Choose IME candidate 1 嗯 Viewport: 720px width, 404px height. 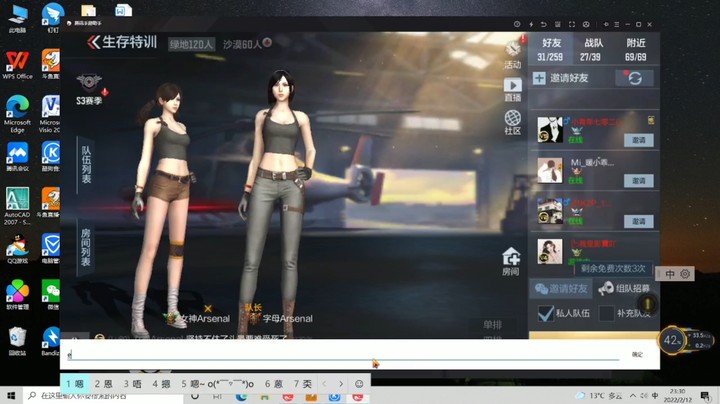point(75,384)
